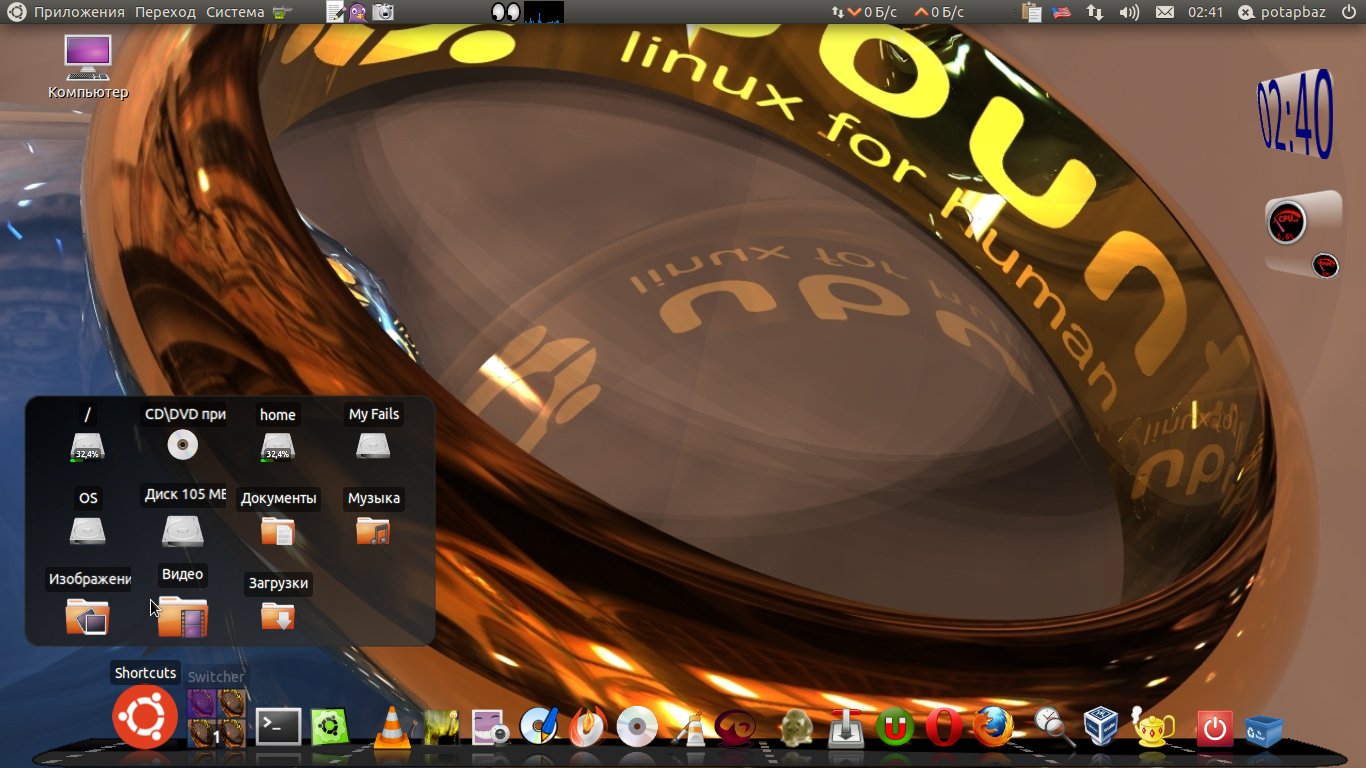Click the red power button in dock
Image resolution: width=1366 pixels, height=768 pixels.
pyautogui.click(x=1214, y=728)
